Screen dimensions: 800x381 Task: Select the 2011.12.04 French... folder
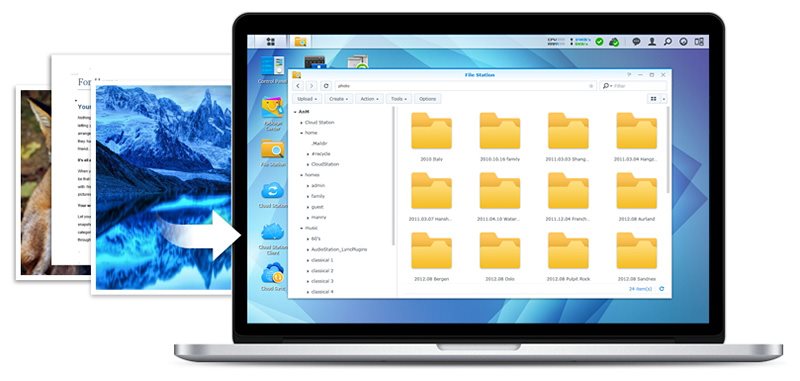pos(568,191)
